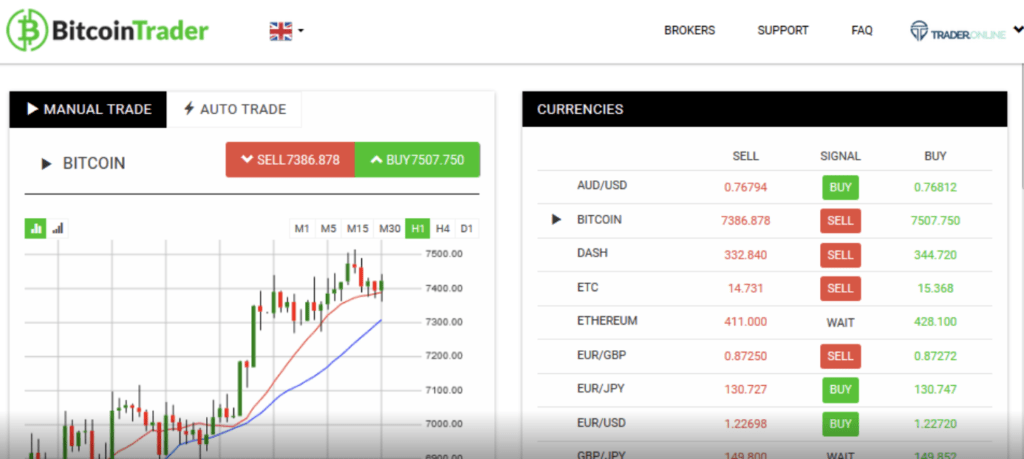Set chart timeframe to H1

[x=418, y=229]
